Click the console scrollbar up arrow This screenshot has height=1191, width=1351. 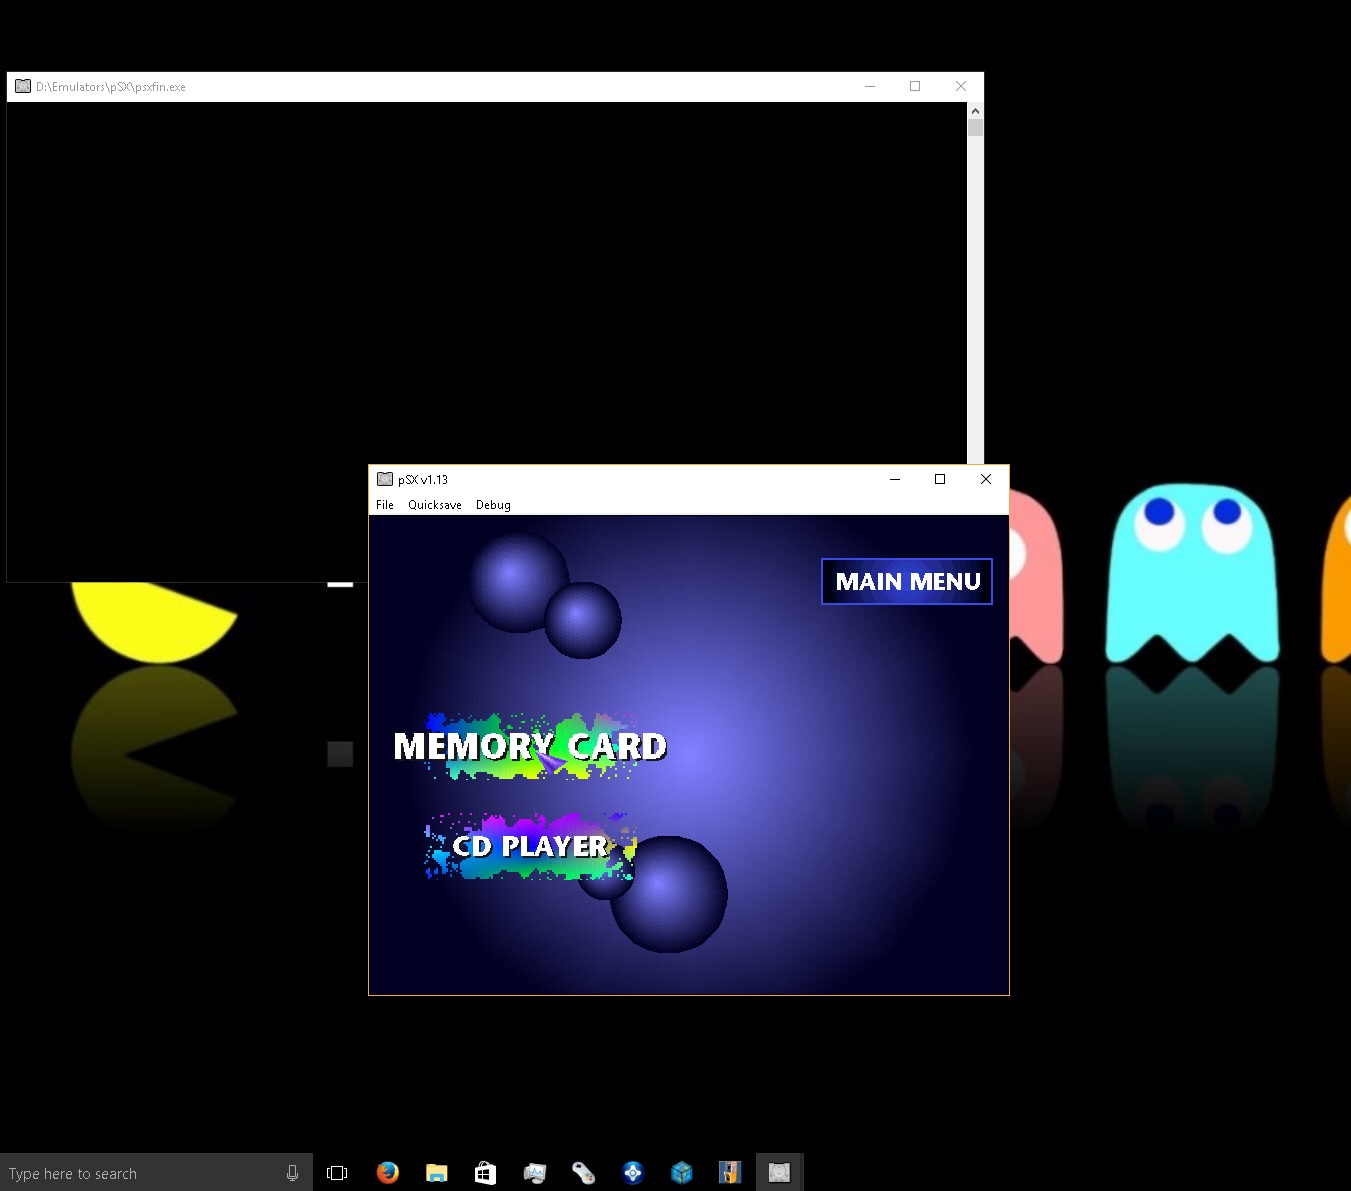(x=975, y=110)
